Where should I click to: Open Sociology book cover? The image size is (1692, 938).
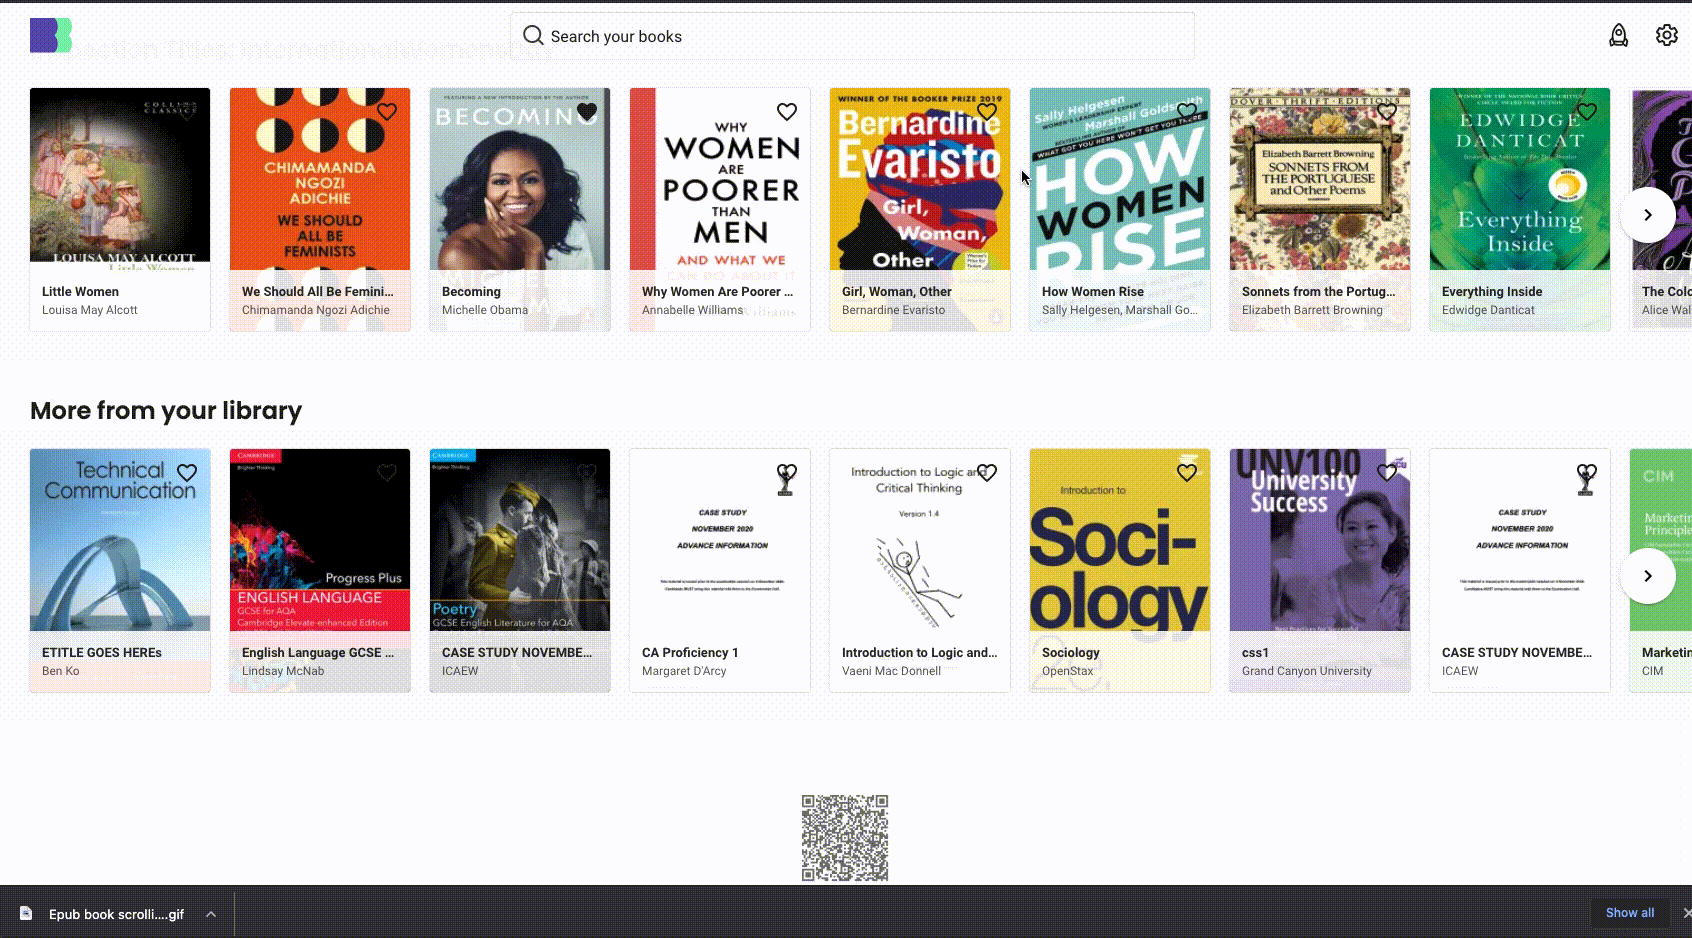(1120, 540)
